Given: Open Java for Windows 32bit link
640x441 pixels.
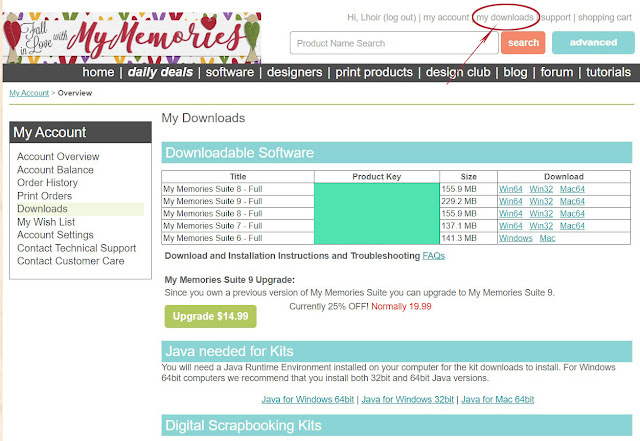Looking at the screenshot, I should (407, 399).
